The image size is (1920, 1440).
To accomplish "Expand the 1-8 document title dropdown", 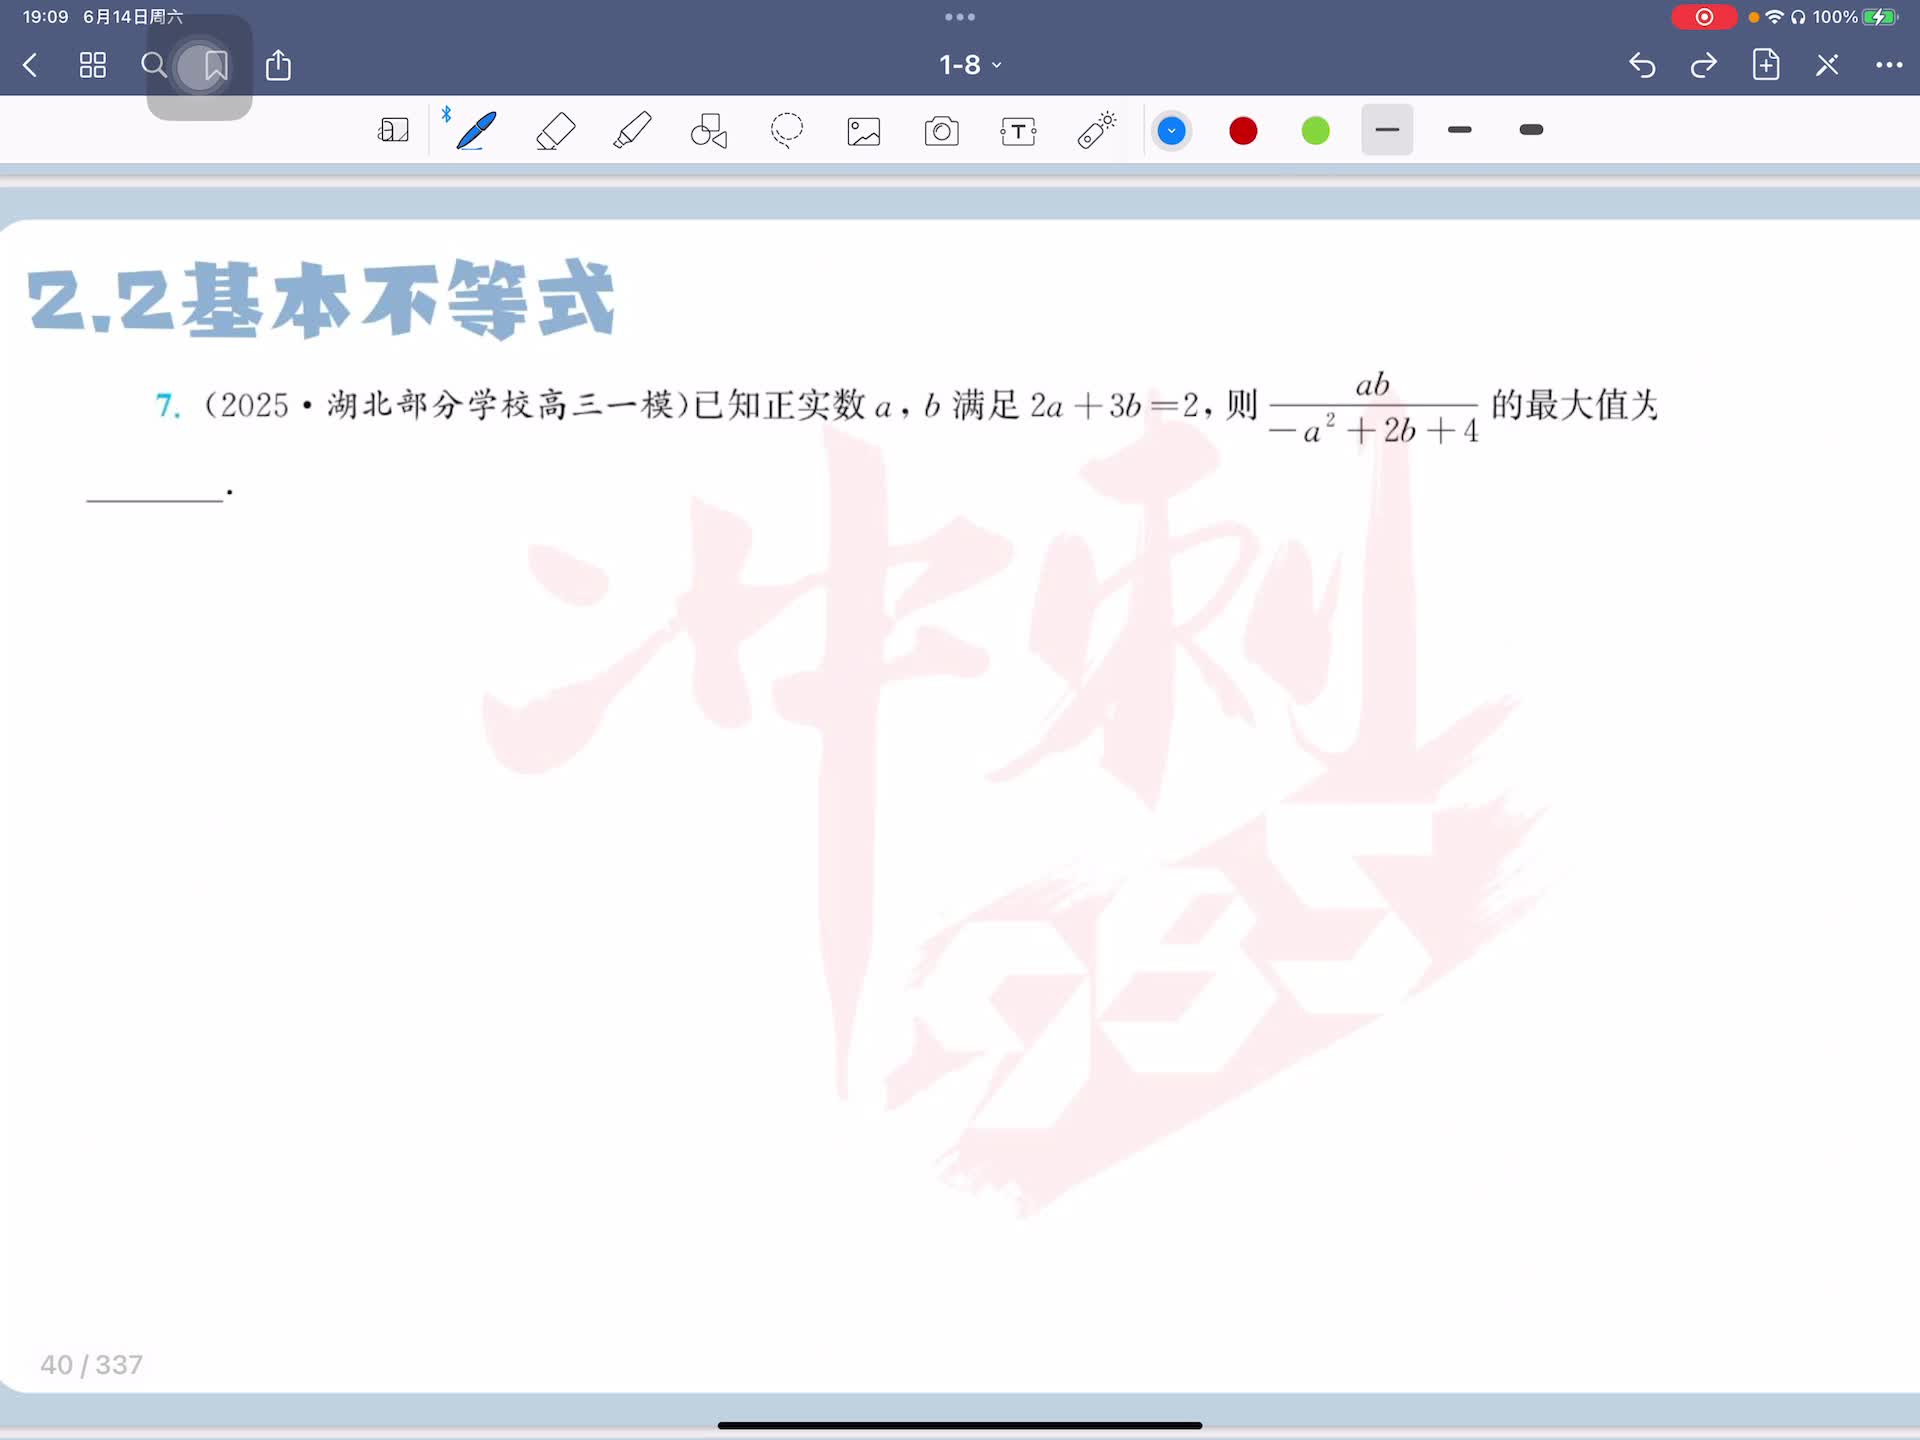I will click(969, 65).
